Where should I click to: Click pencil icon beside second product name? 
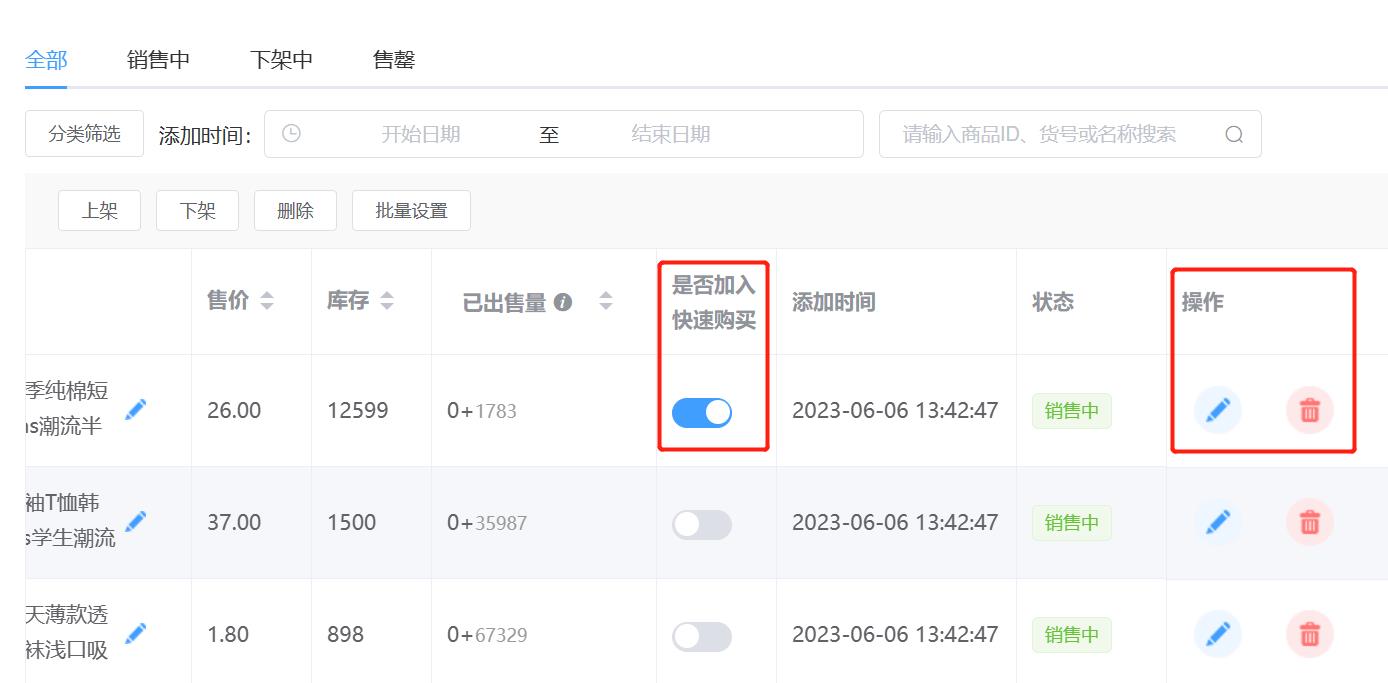[x=136, y=521]
